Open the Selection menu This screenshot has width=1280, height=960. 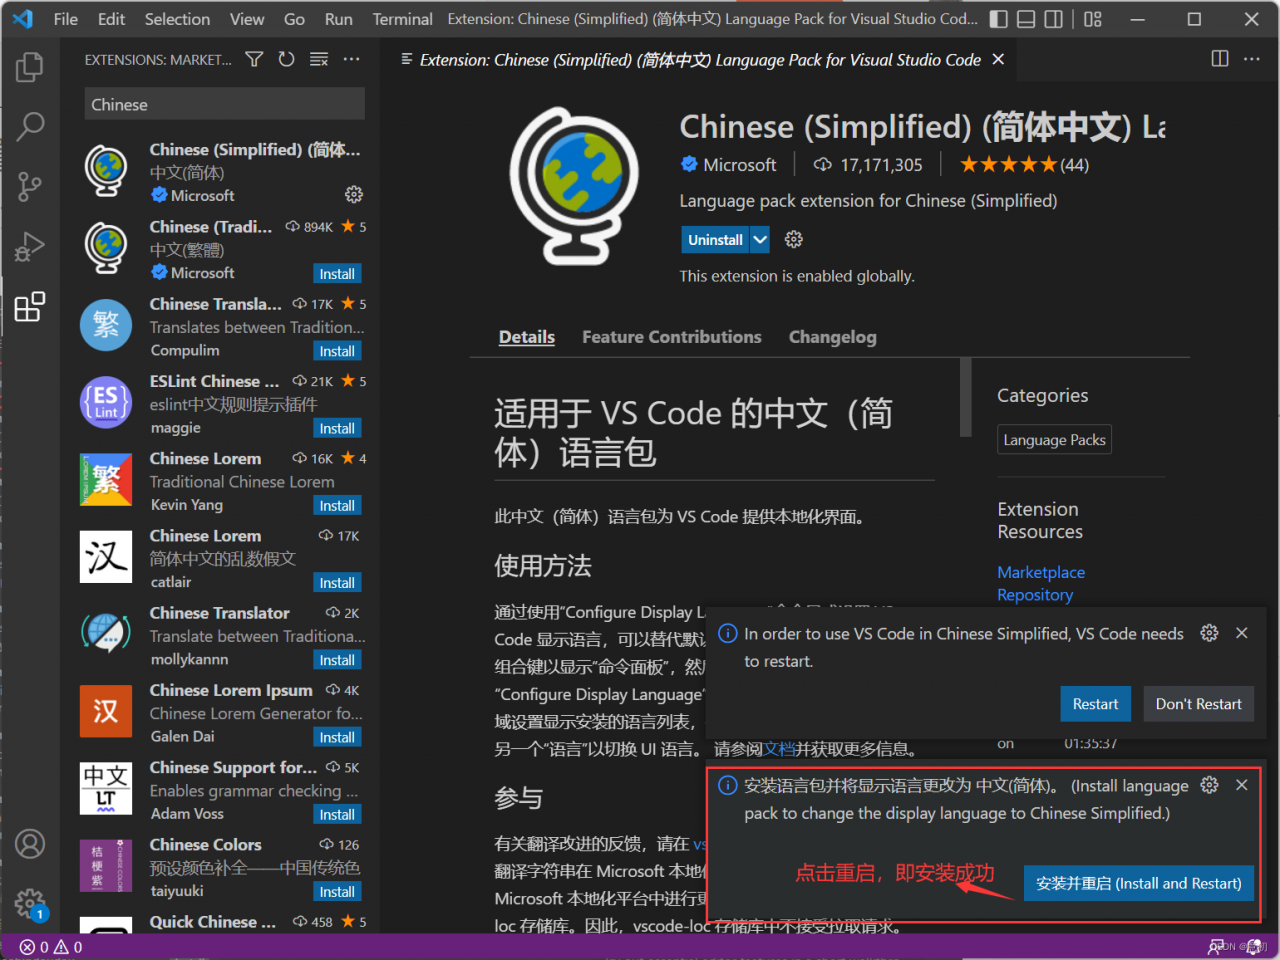177,19
